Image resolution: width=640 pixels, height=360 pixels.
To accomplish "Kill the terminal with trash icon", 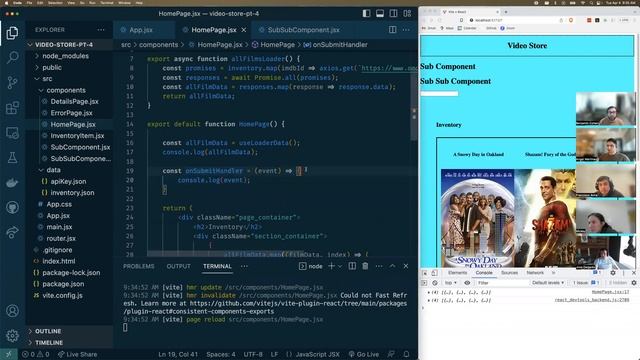I will (365, 266).
